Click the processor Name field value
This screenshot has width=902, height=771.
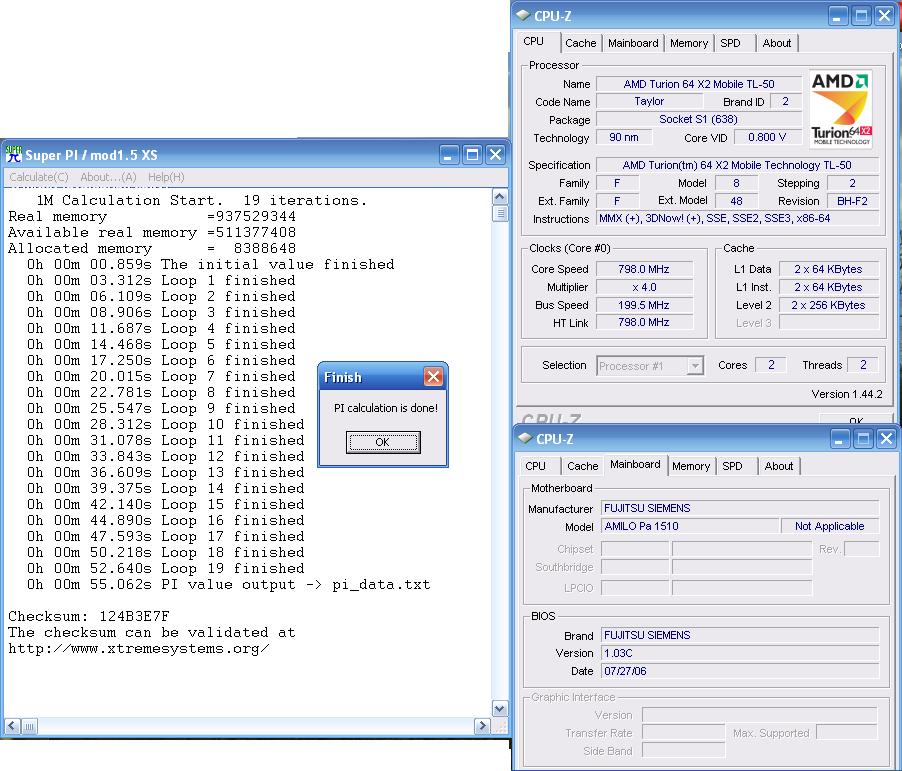(699, 84)
